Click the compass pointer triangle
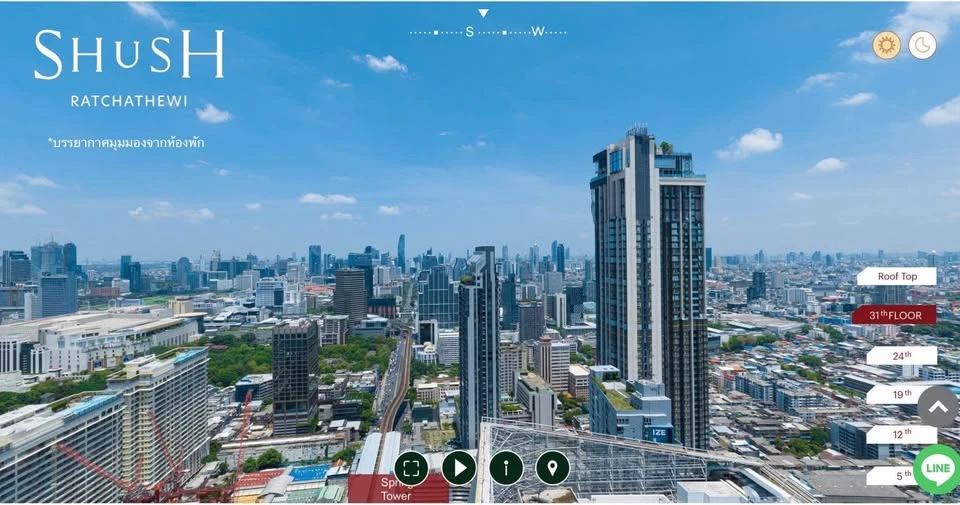This screenshot has height=505, width=960. (483, 13)
